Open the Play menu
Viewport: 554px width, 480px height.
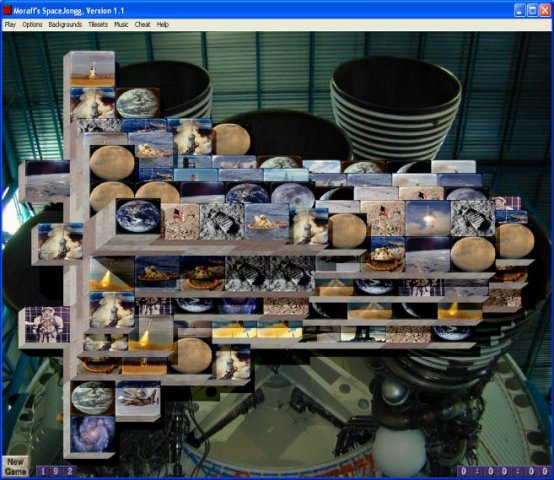pos(10,24)
